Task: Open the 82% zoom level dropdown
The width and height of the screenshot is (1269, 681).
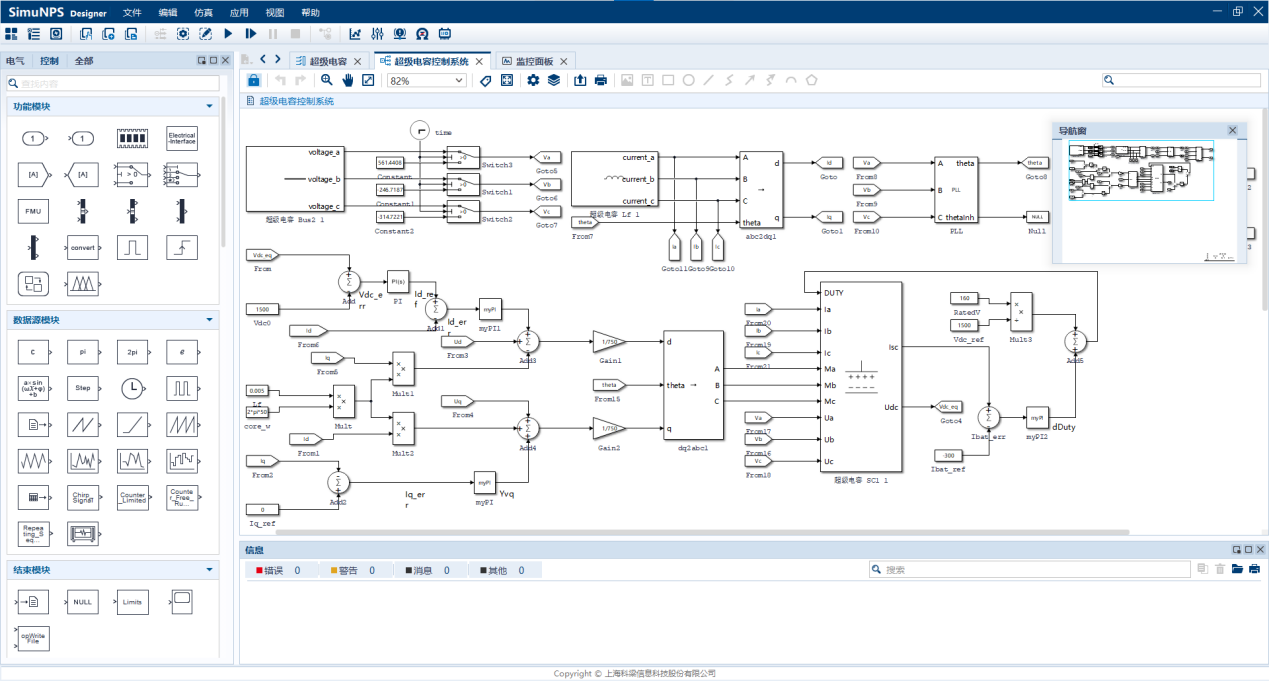Action: (427, 80)
